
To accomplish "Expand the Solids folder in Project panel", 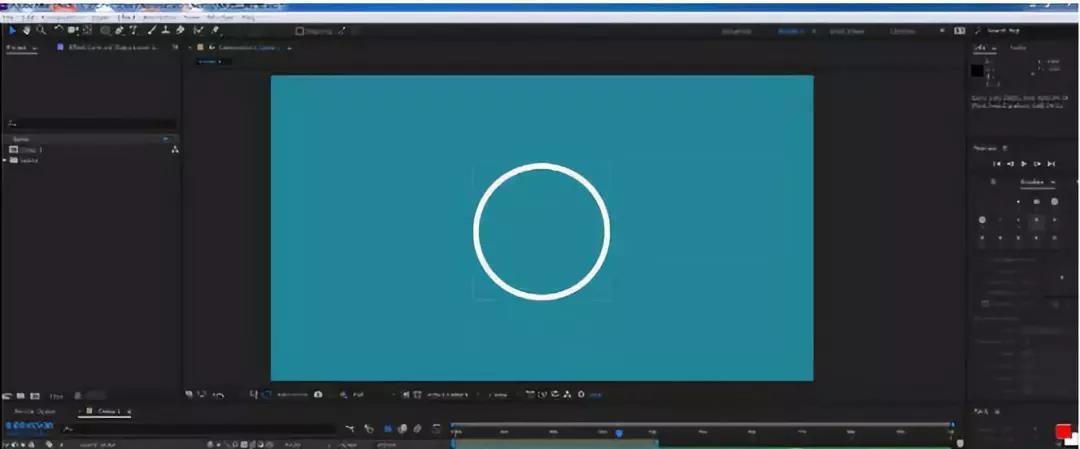I will click(5, 160).
